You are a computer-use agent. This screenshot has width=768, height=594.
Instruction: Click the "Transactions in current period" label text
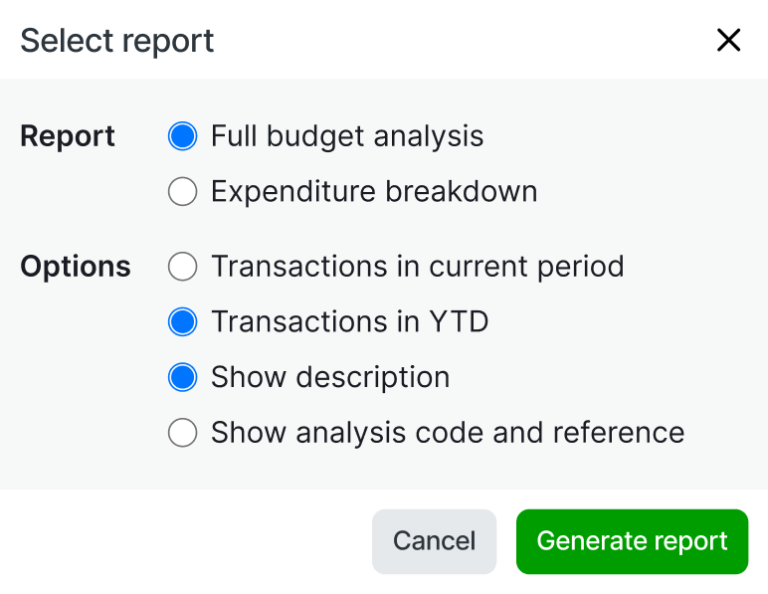click(x=417, y=267)
